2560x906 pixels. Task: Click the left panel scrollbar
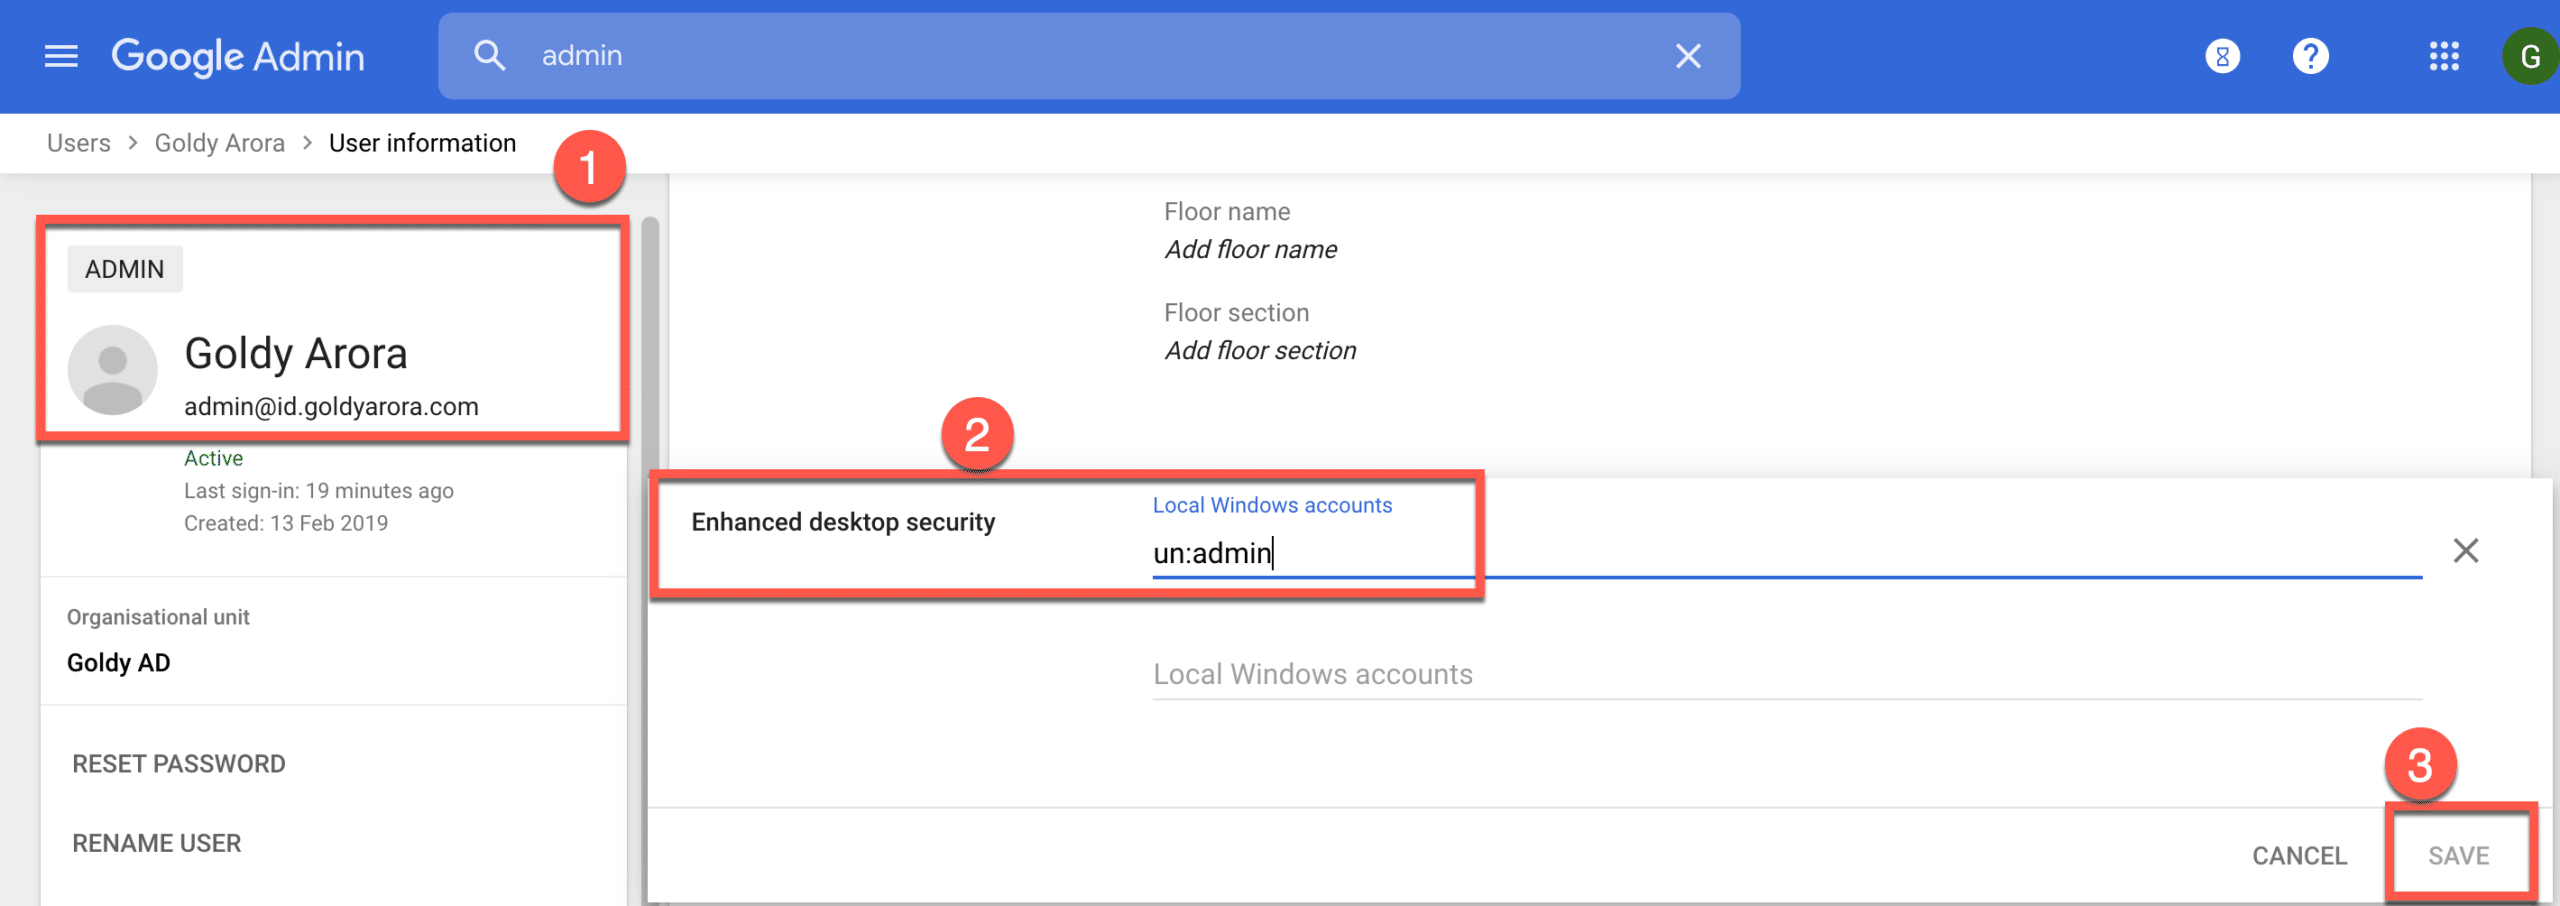pos(650,560)
